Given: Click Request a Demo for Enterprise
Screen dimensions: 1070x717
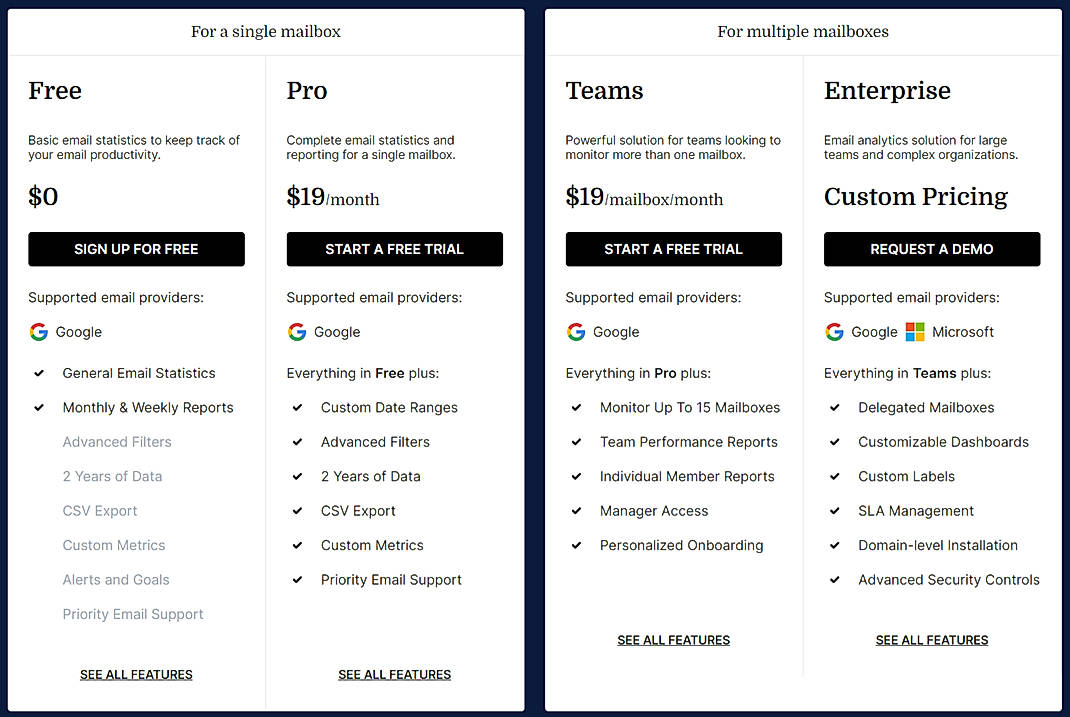Looking at the screenshot, I should [931, 249].
